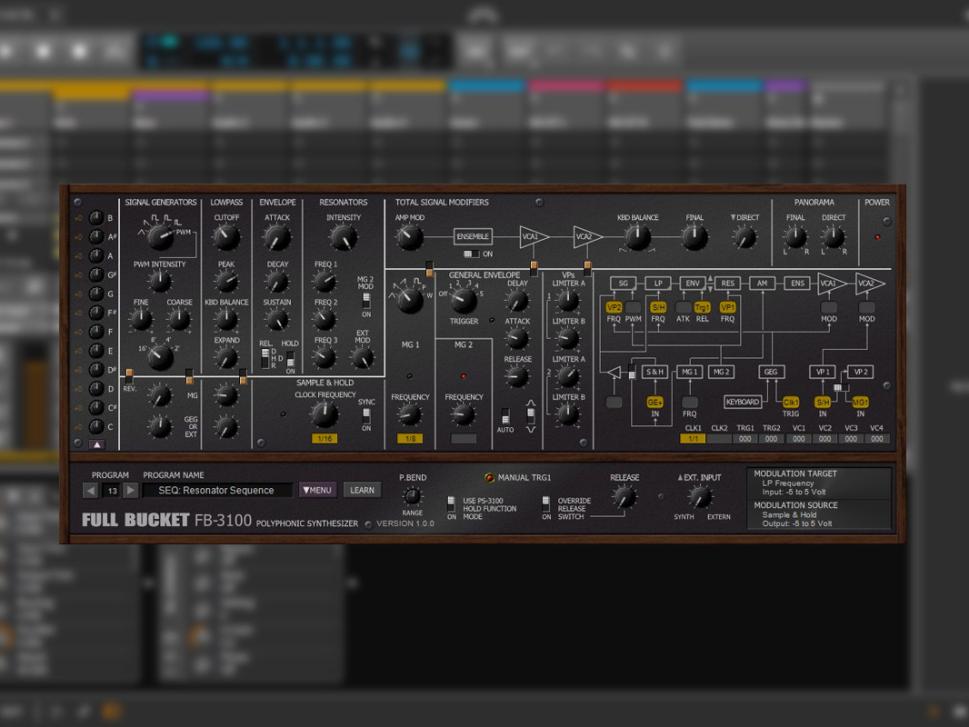Click the yellow VP2 patch button under SG

pos(613,307)
